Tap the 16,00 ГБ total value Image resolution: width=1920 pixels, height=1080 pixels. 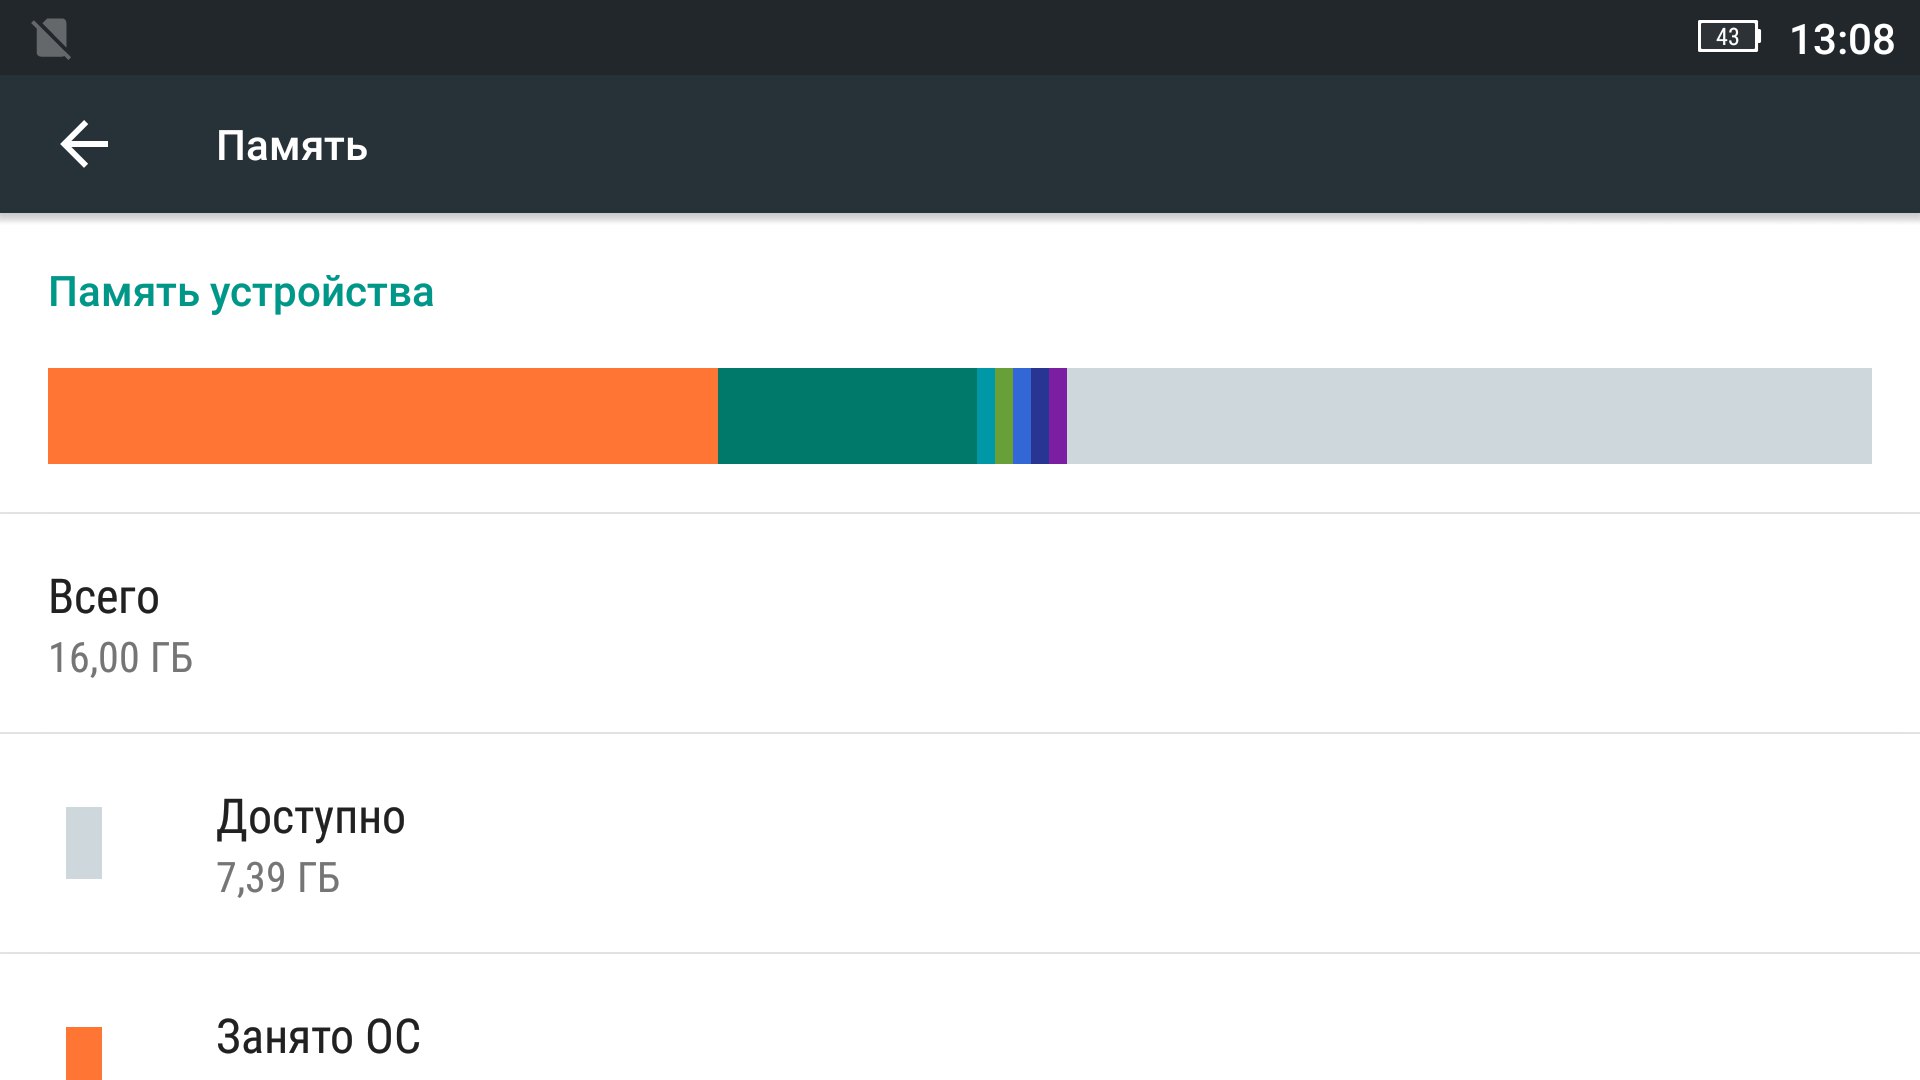[120, 658]
